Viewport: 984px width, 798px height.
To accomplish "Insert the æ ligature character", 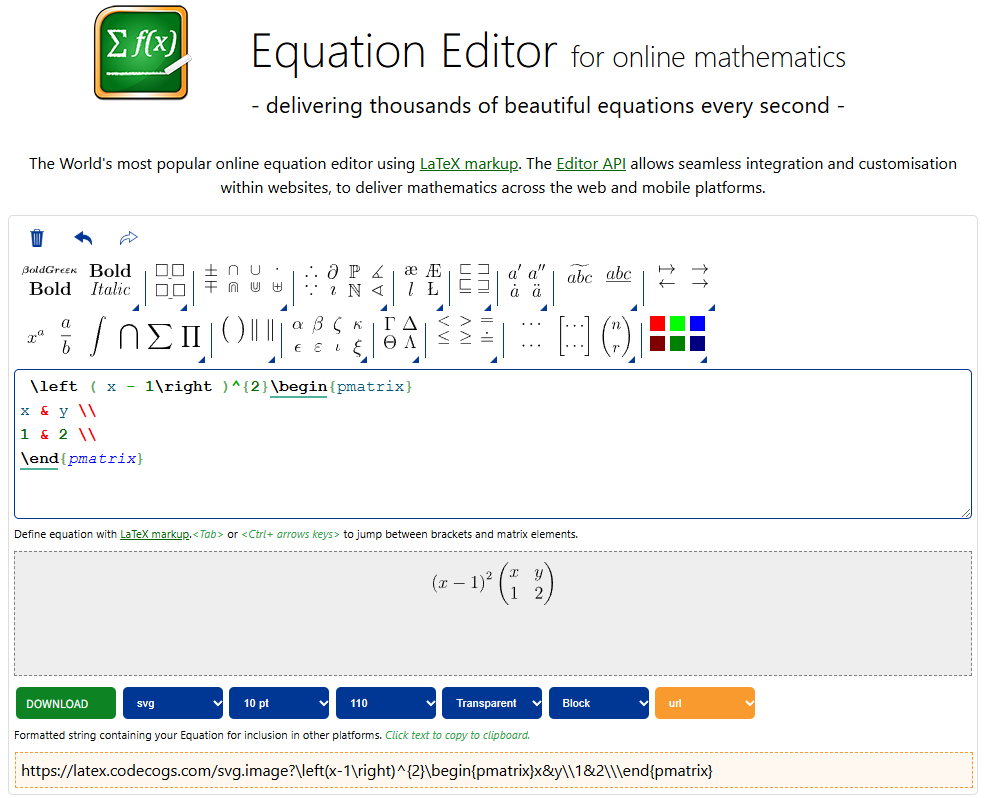I will click(410, 270).
